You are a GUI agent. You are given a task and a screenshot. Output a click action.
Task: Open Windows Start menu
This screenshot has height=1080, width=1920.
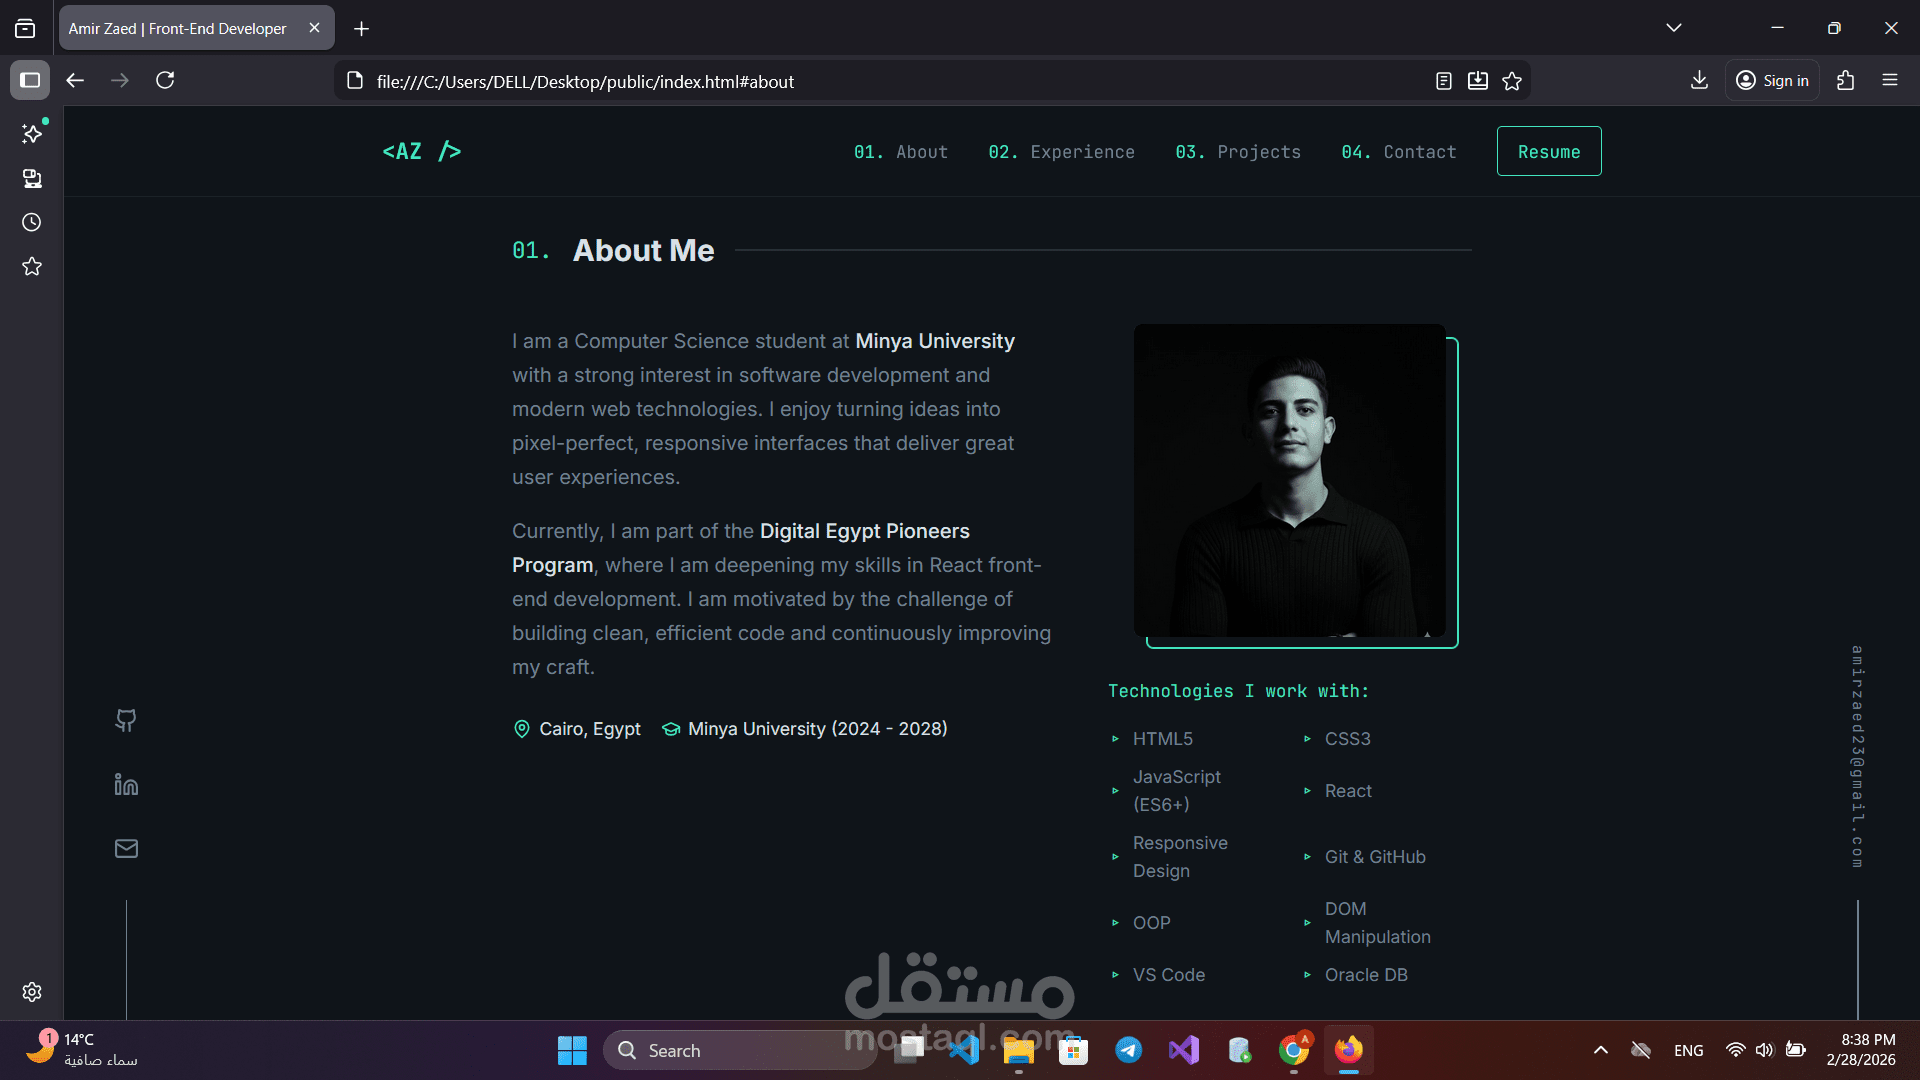tap(572, 1050)
